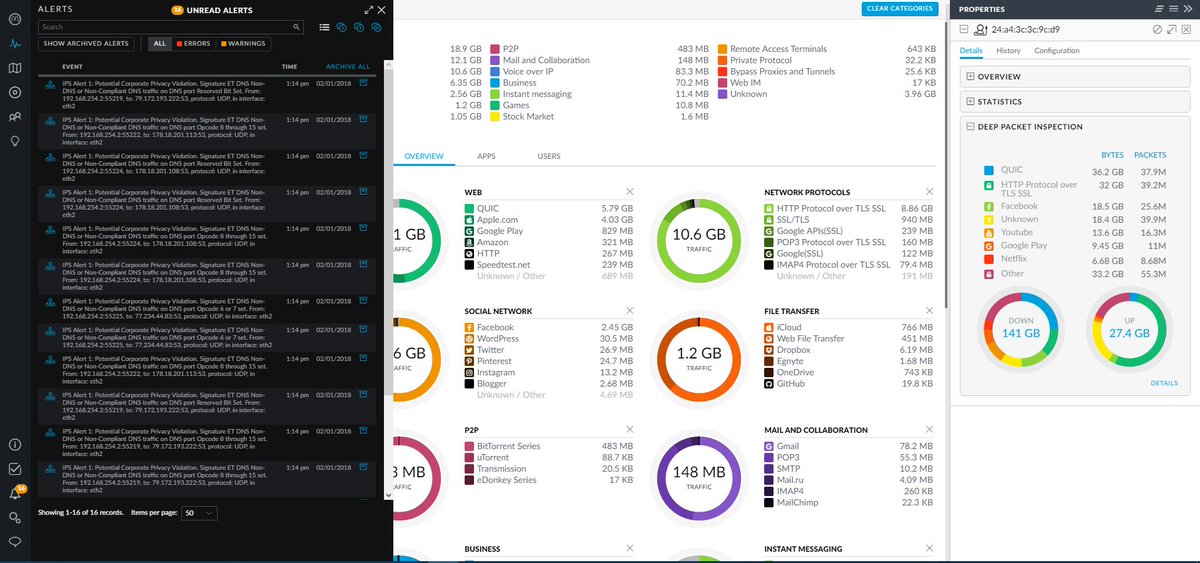Remove the NETWORK PROTOCOLS category card
Screen dimensions: 1200x563
[x=930, y=191]
